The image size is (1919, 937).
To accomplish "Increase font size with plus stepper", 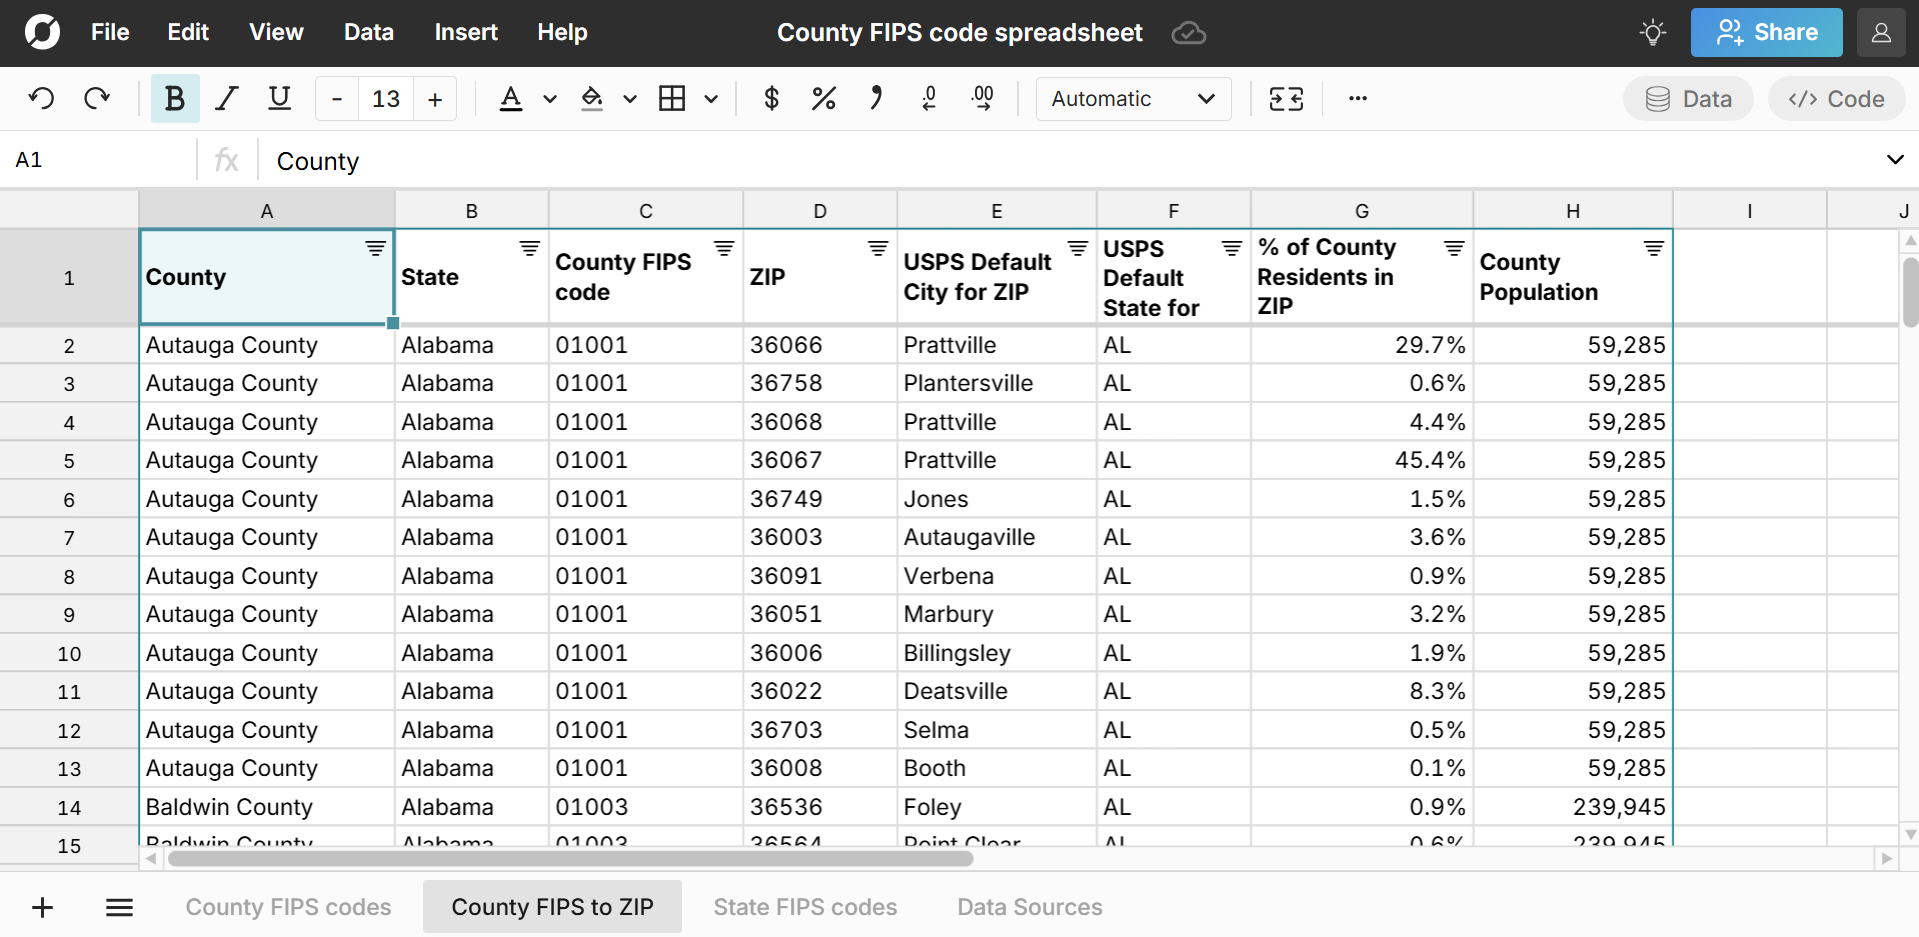I will [435, 99].
